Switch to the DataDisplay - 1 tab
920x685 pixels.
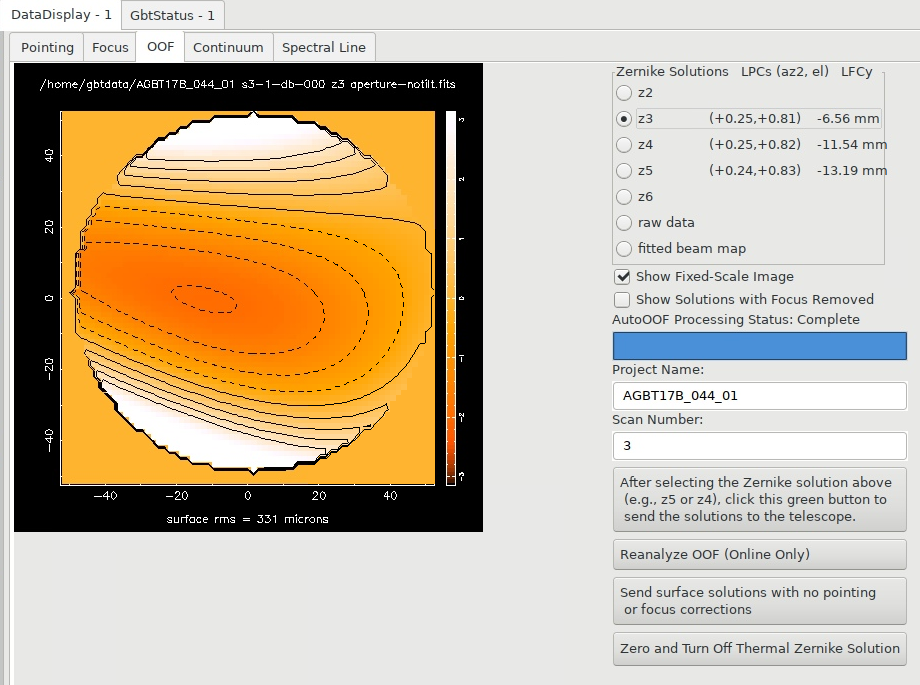pyautogui.click(x=60, y=15)
